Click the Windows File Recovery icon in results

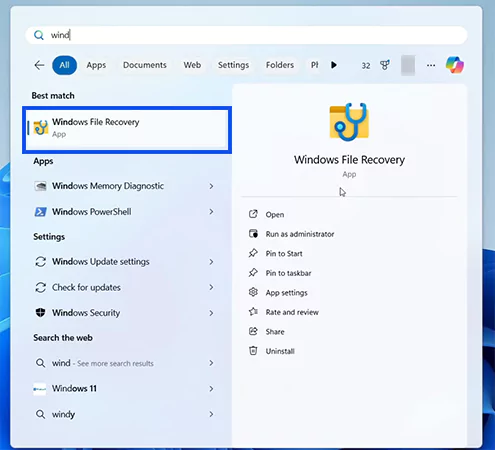click(41, 128)
